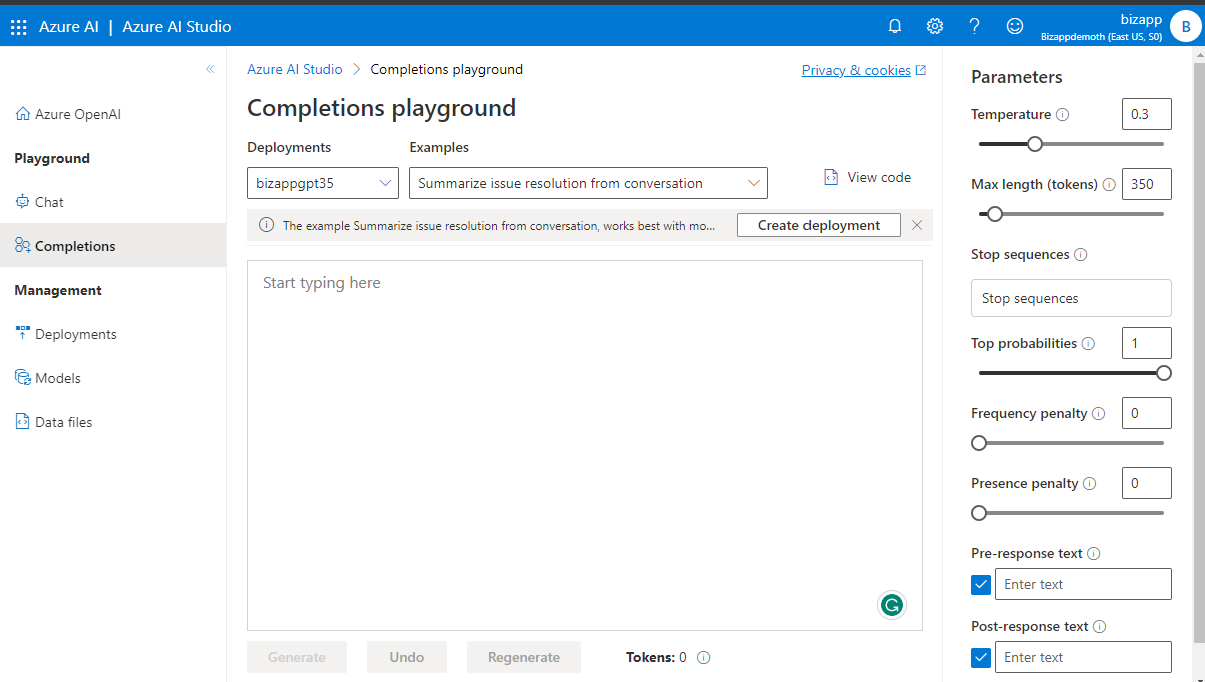The image size is (1205, 682).
Task: Click the Temperature value box
Action: click(1147, 114)
